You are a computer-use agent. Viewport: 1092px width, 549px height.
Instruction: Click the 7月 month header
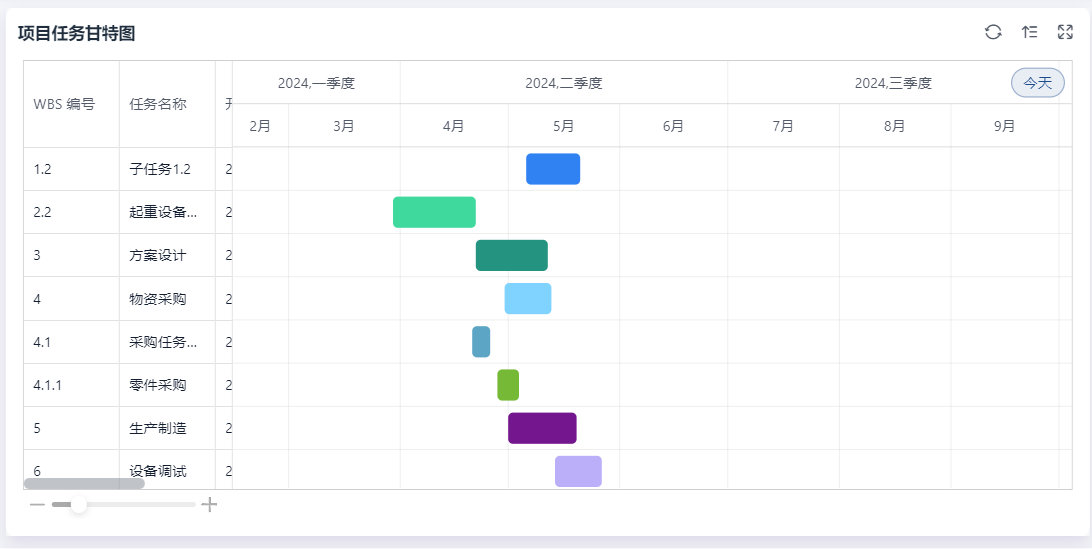click(783, 126)
